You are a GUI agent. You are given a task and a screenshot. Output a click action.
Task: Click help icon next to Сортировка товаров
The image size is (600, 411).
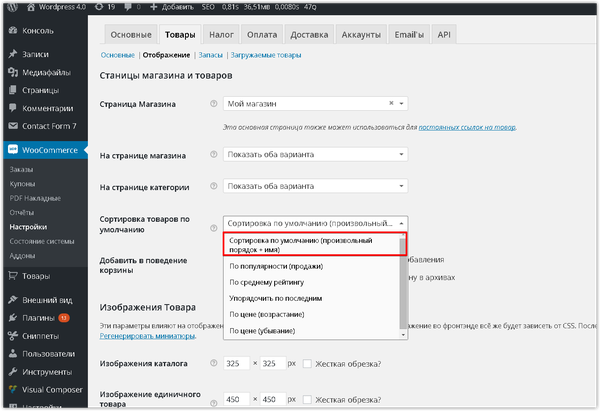(x=214, y=228)
